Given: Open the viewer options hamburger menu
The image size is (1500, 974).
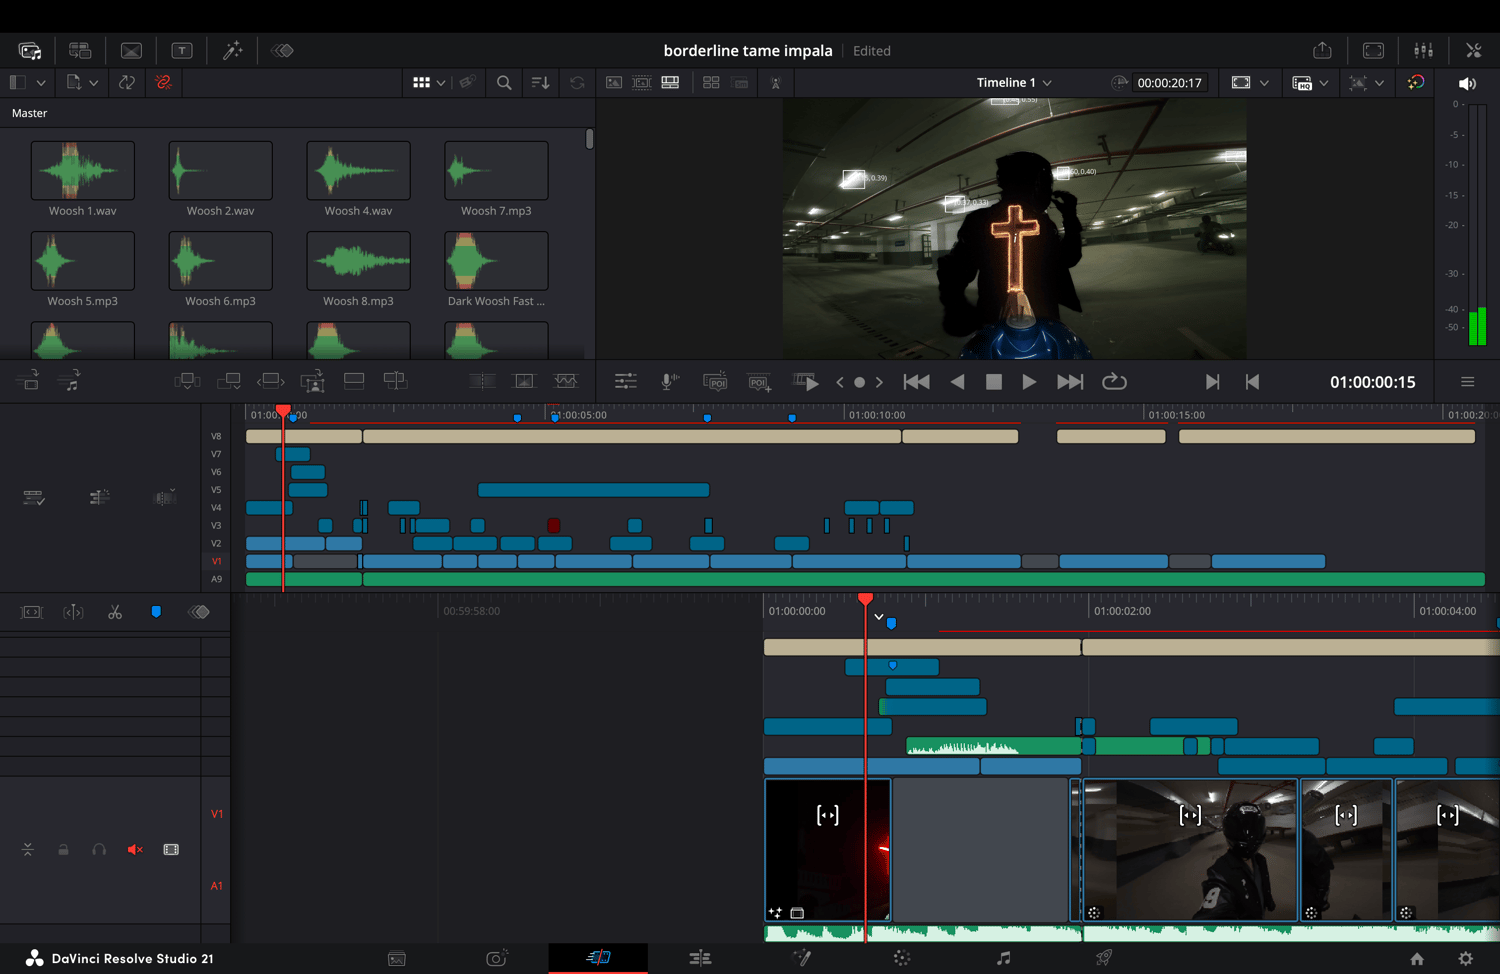Looking at the screenshot, I should (x=1468, y=382).
